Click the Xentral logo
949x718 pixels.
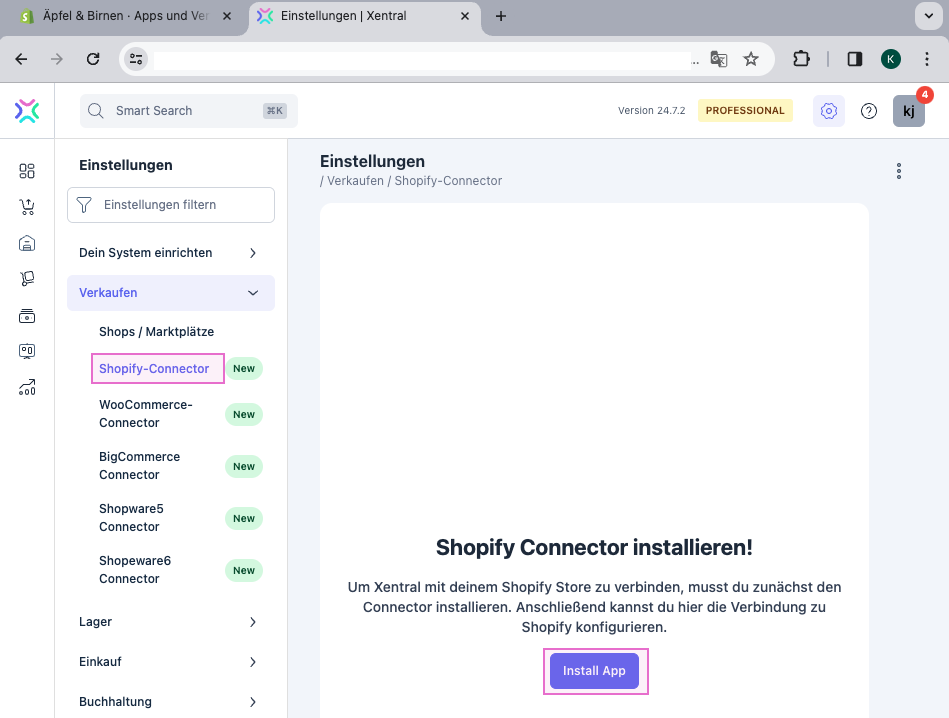(x=27, y=111)
